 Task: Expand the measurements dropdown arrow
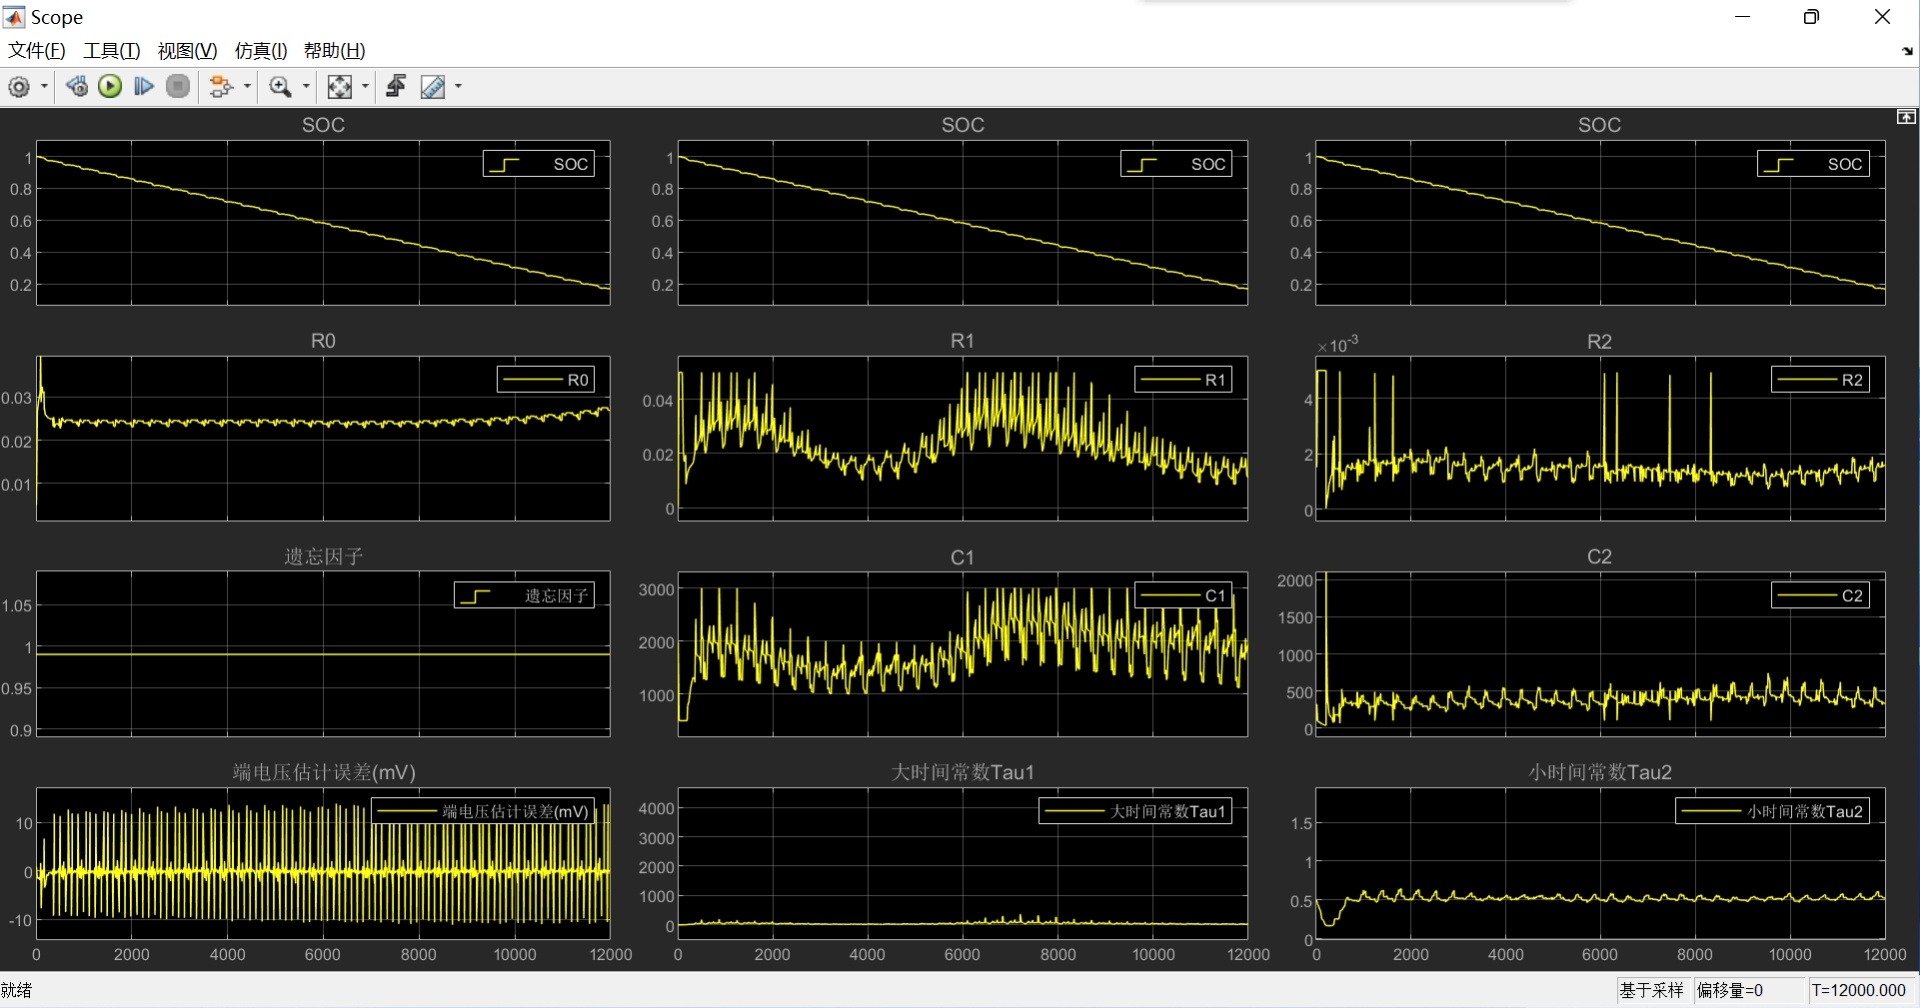click(458, 87)
